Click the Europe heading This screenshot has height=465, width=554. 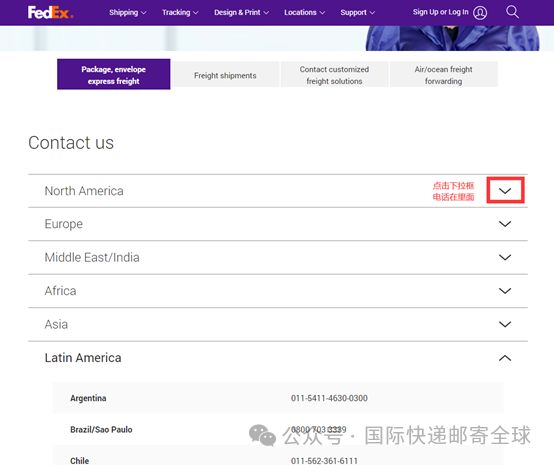pos(64,224)
